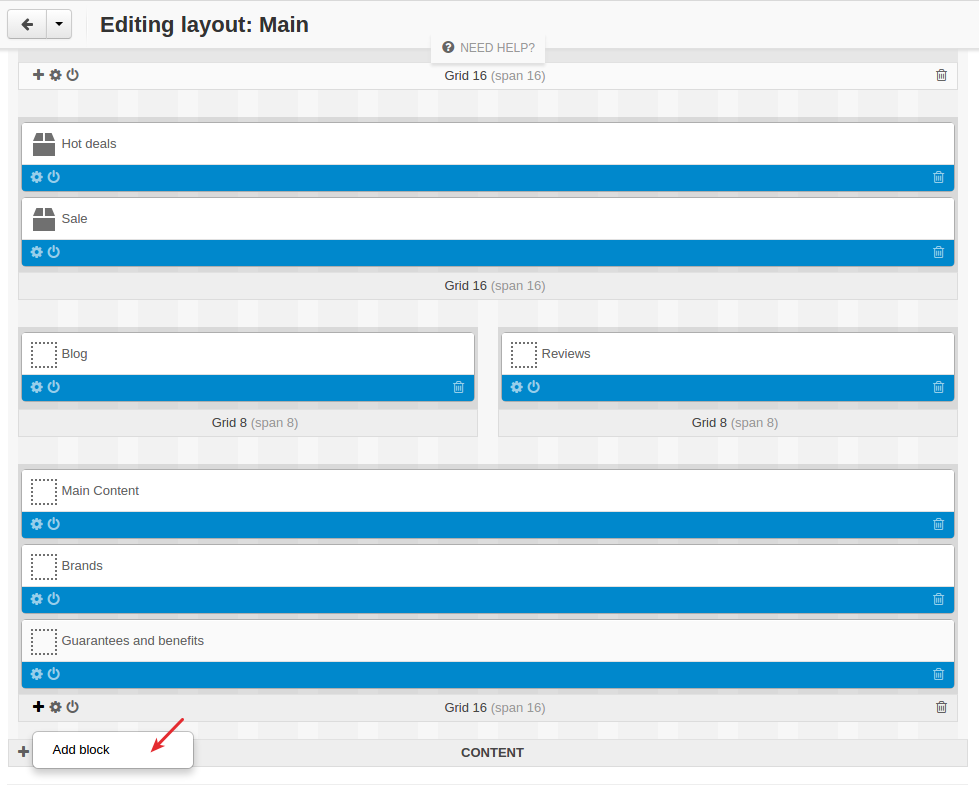Delete the Brands block

click(x=938, y=600)
